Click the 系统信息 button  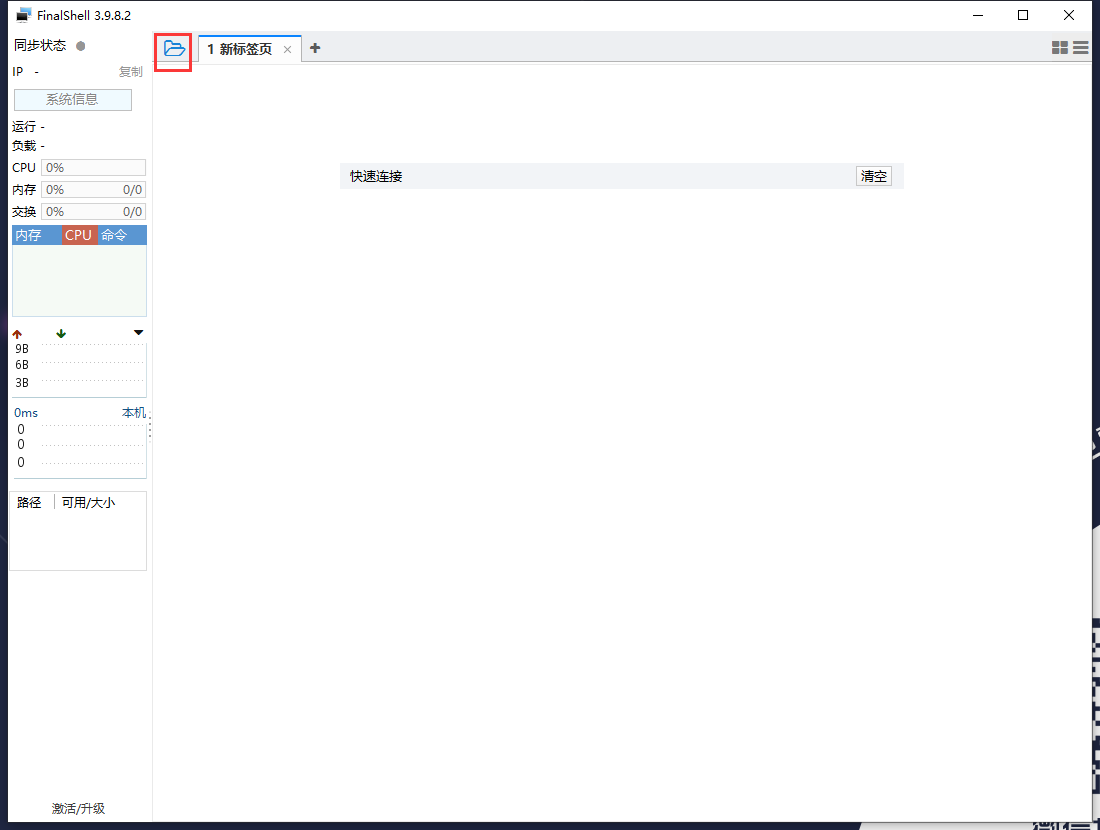tap(73, 100)
